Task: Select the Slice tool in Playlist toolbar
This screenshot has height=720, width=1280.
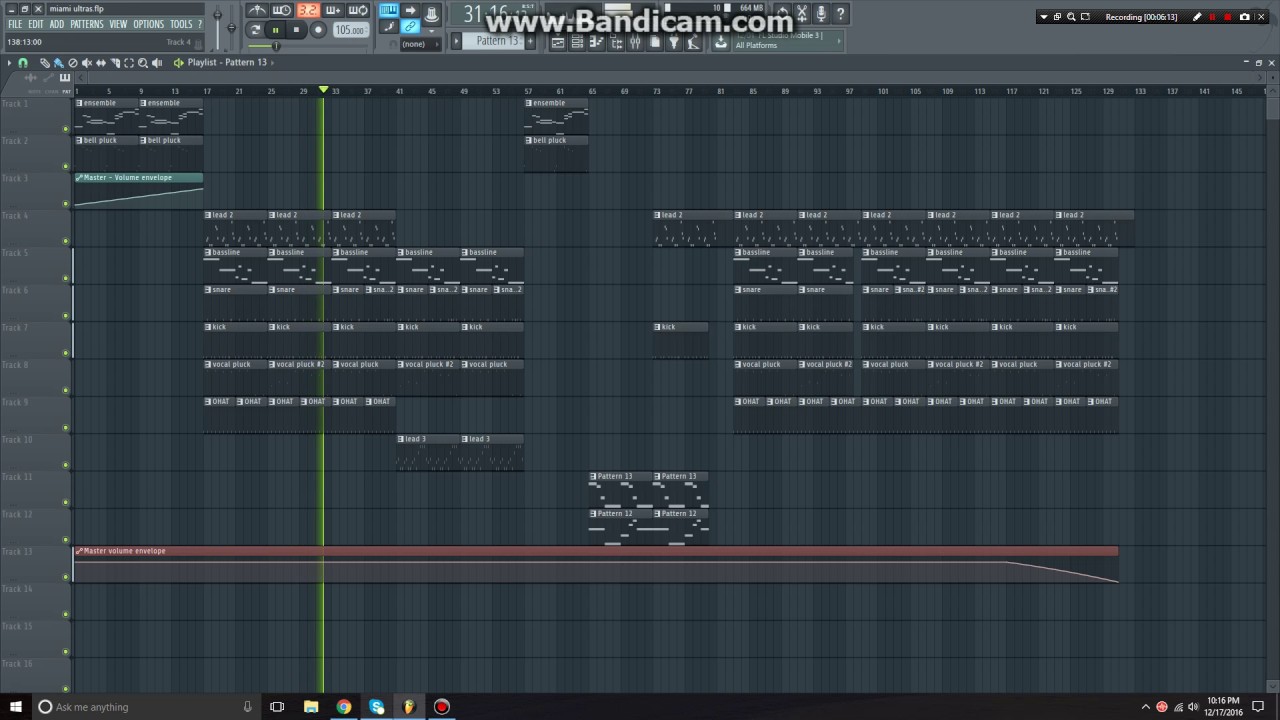Action: pos(115,63)
